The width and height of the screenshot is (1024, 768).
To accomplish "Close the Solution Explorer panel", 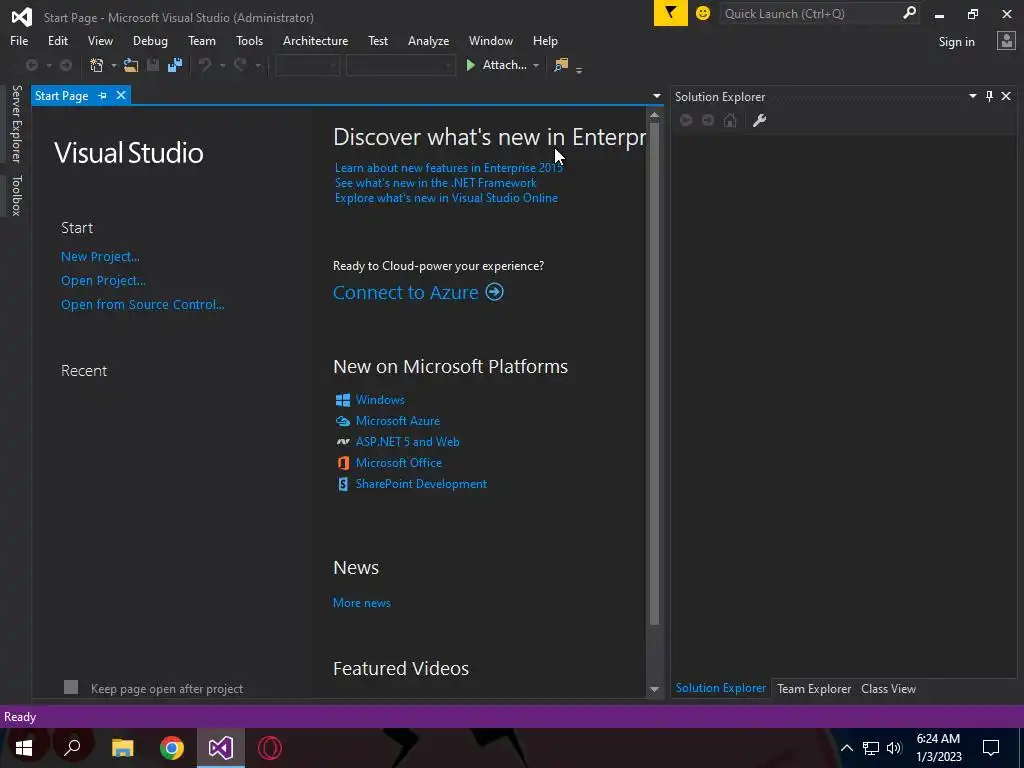I will 1006,96.
